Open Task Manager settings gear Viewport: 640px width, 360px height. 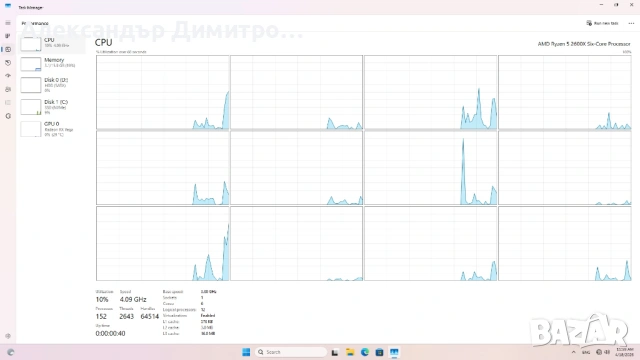(8, 336)
